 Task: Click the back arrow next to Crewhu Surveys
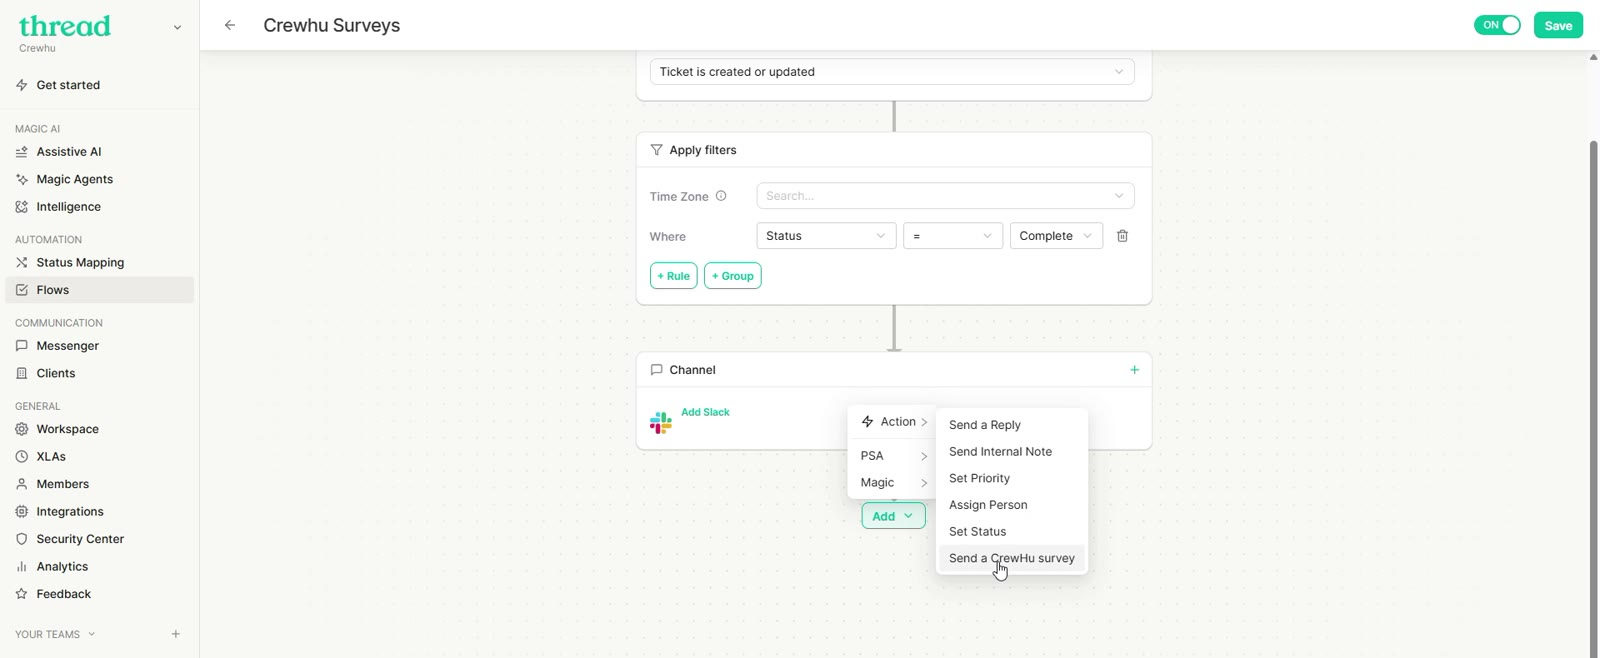click(230, 26)
